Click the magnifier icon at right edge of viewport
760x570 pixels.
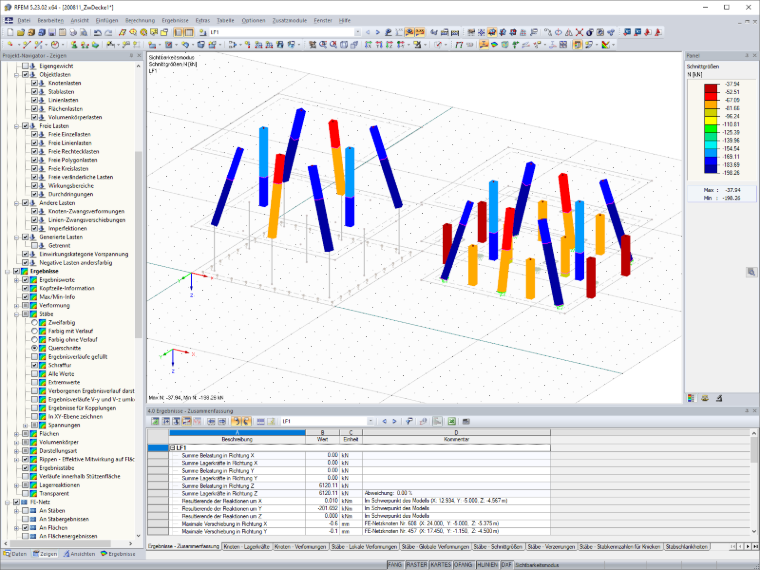(751, 272)
